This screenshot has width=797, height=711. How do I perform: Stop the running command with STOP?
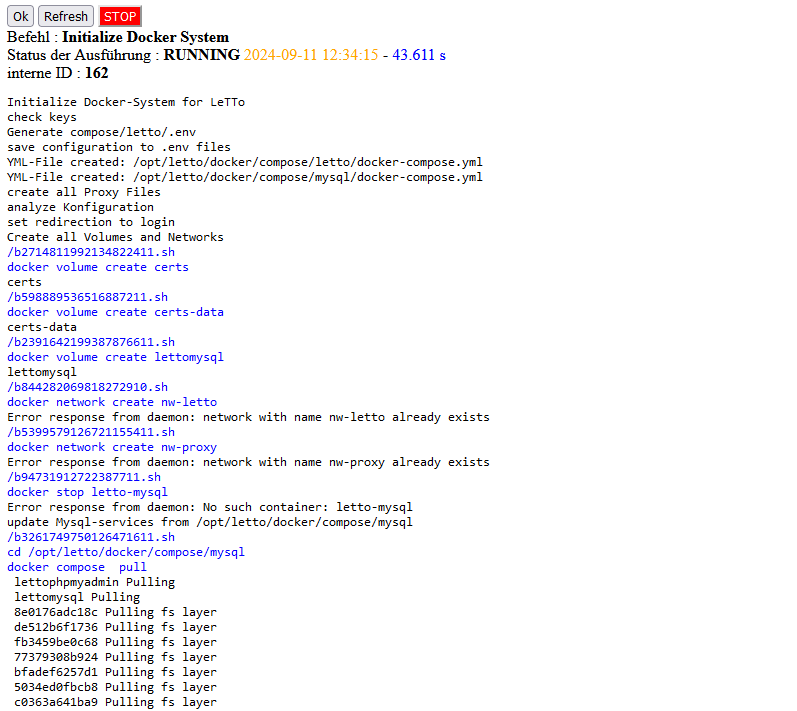pos(120,16)
